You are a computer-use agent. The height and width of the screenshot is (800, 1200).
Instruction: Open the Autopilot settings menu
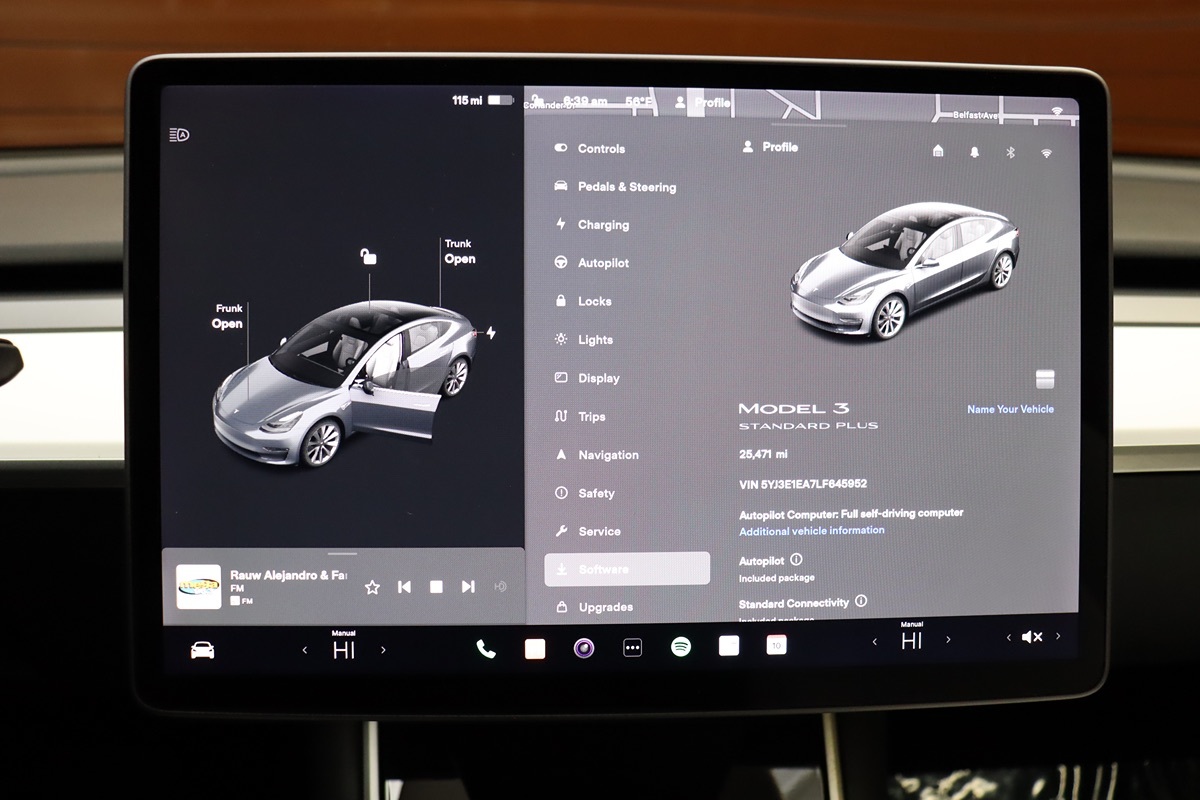[603, 263]
